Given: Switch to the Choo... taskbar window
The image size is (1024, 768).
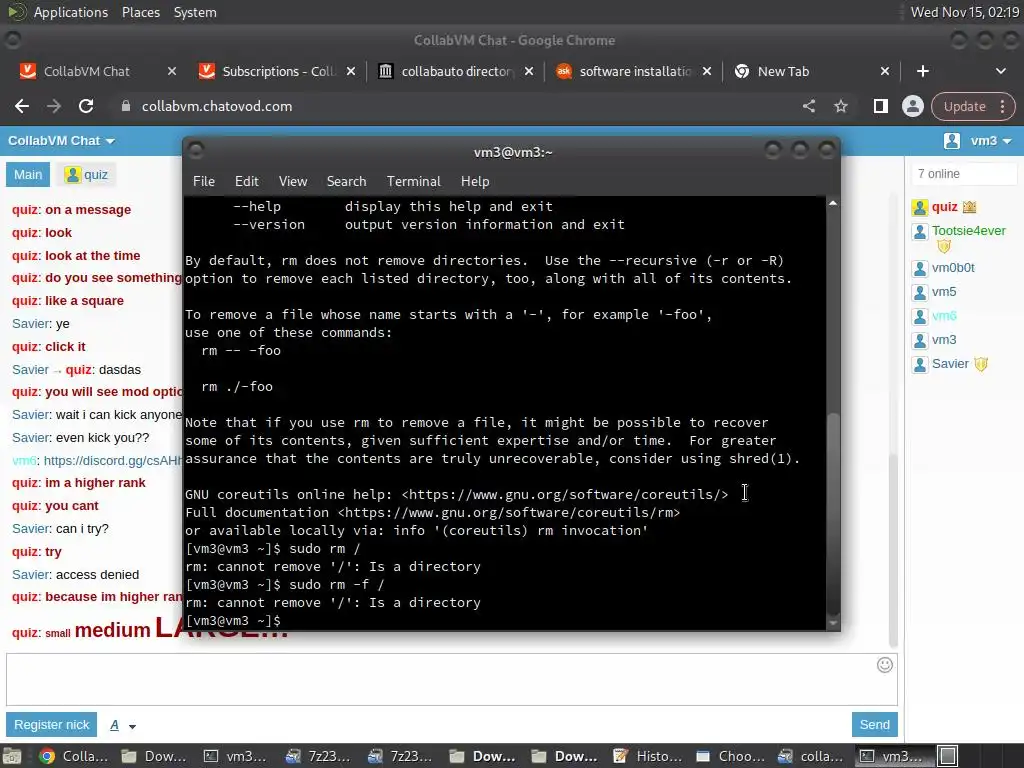Looking at the screenshot, I should click(x=730, y=756).
